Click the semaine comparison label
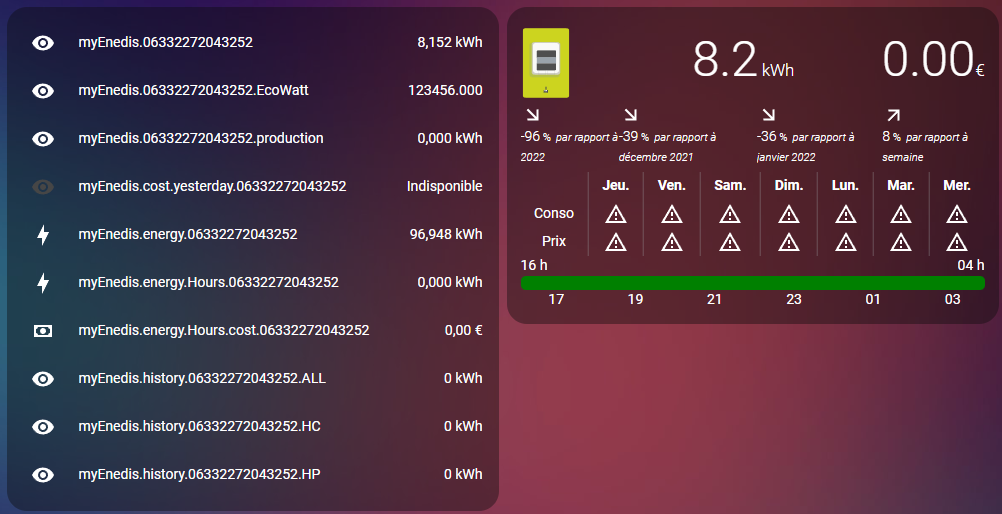 click(x=902, y=157)
